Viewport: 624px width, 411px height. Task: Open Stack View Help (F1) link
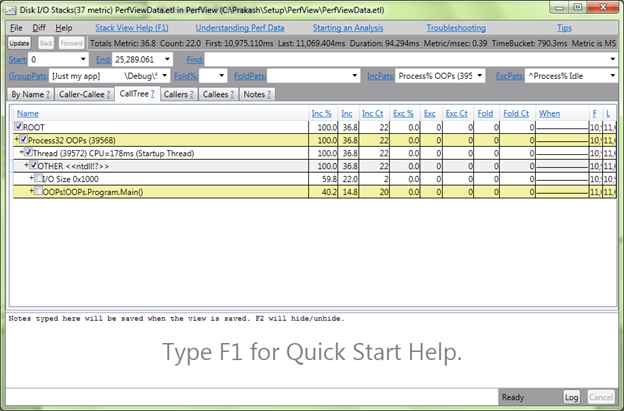point(132,28)
